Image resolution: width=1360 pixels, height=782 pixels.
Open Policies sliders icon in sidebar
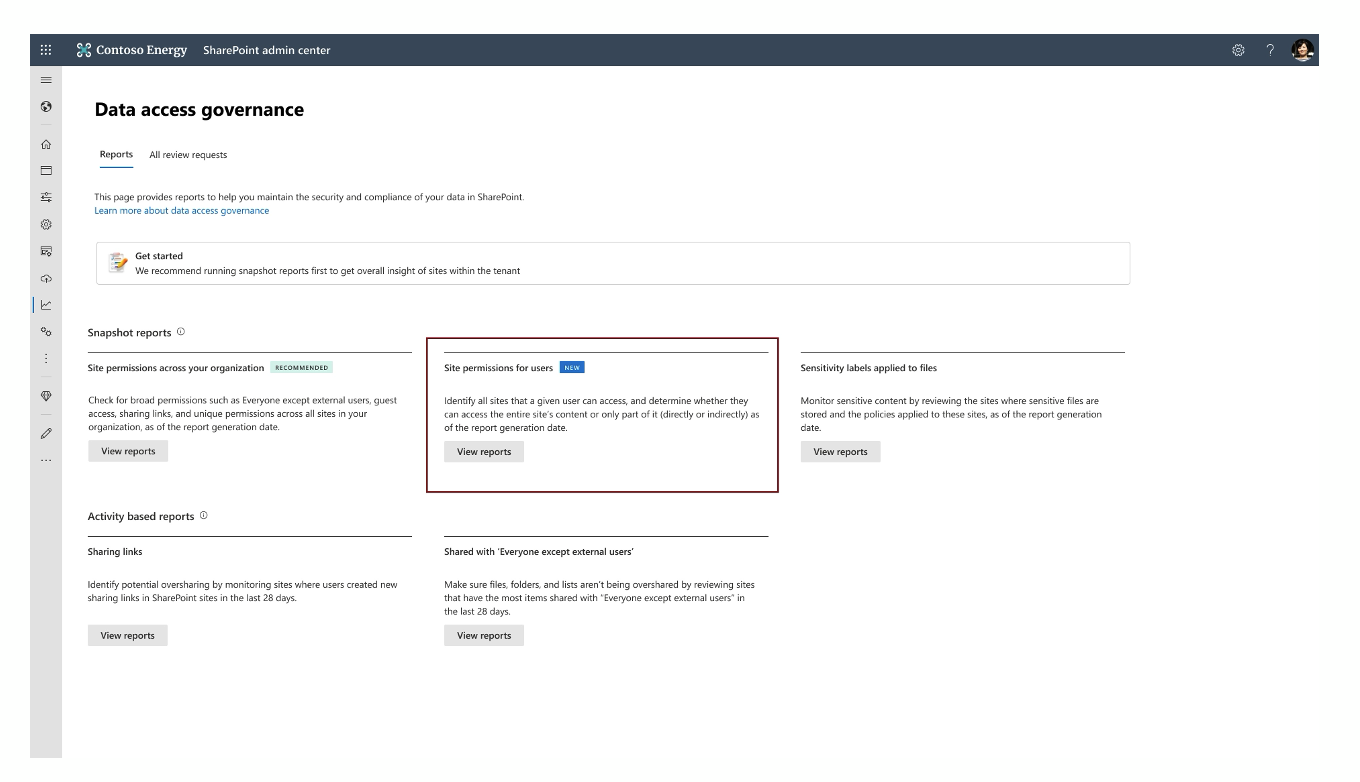pyautogui.click(x=46, y=198)
